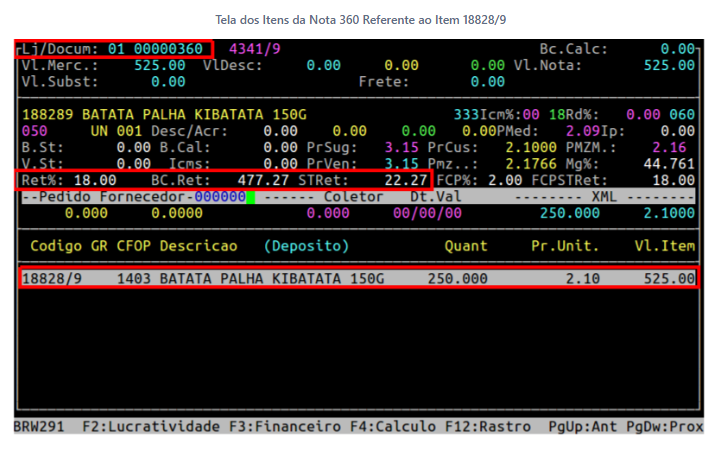Click the Quant column header
Viewport: 714px width, 449px height.
point(466,245)
